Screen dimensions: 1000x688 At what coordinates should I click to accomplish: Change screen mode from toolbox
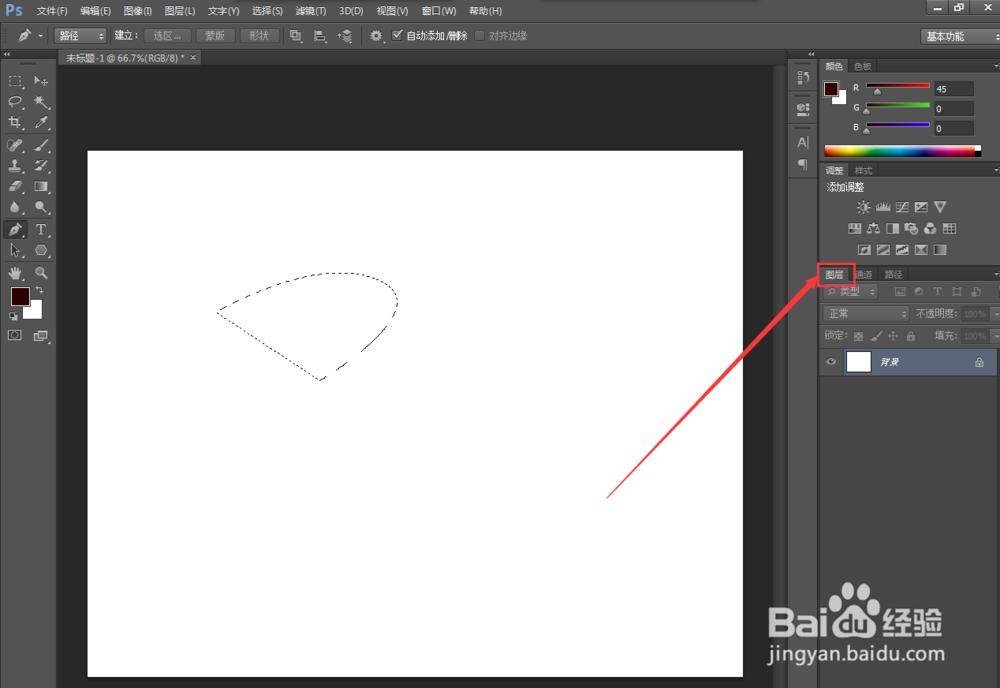click(x=41, y=335)
